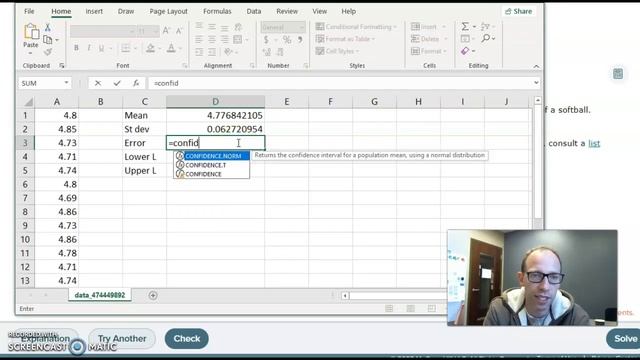Click the Decrease Font Size icon
Viewport: 640px width, 360px height.
point(179,31)
